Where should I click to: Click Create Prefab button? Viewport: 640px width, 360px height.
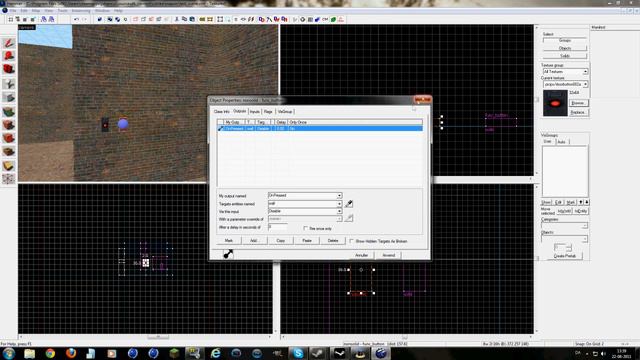[x=565, y=256]
